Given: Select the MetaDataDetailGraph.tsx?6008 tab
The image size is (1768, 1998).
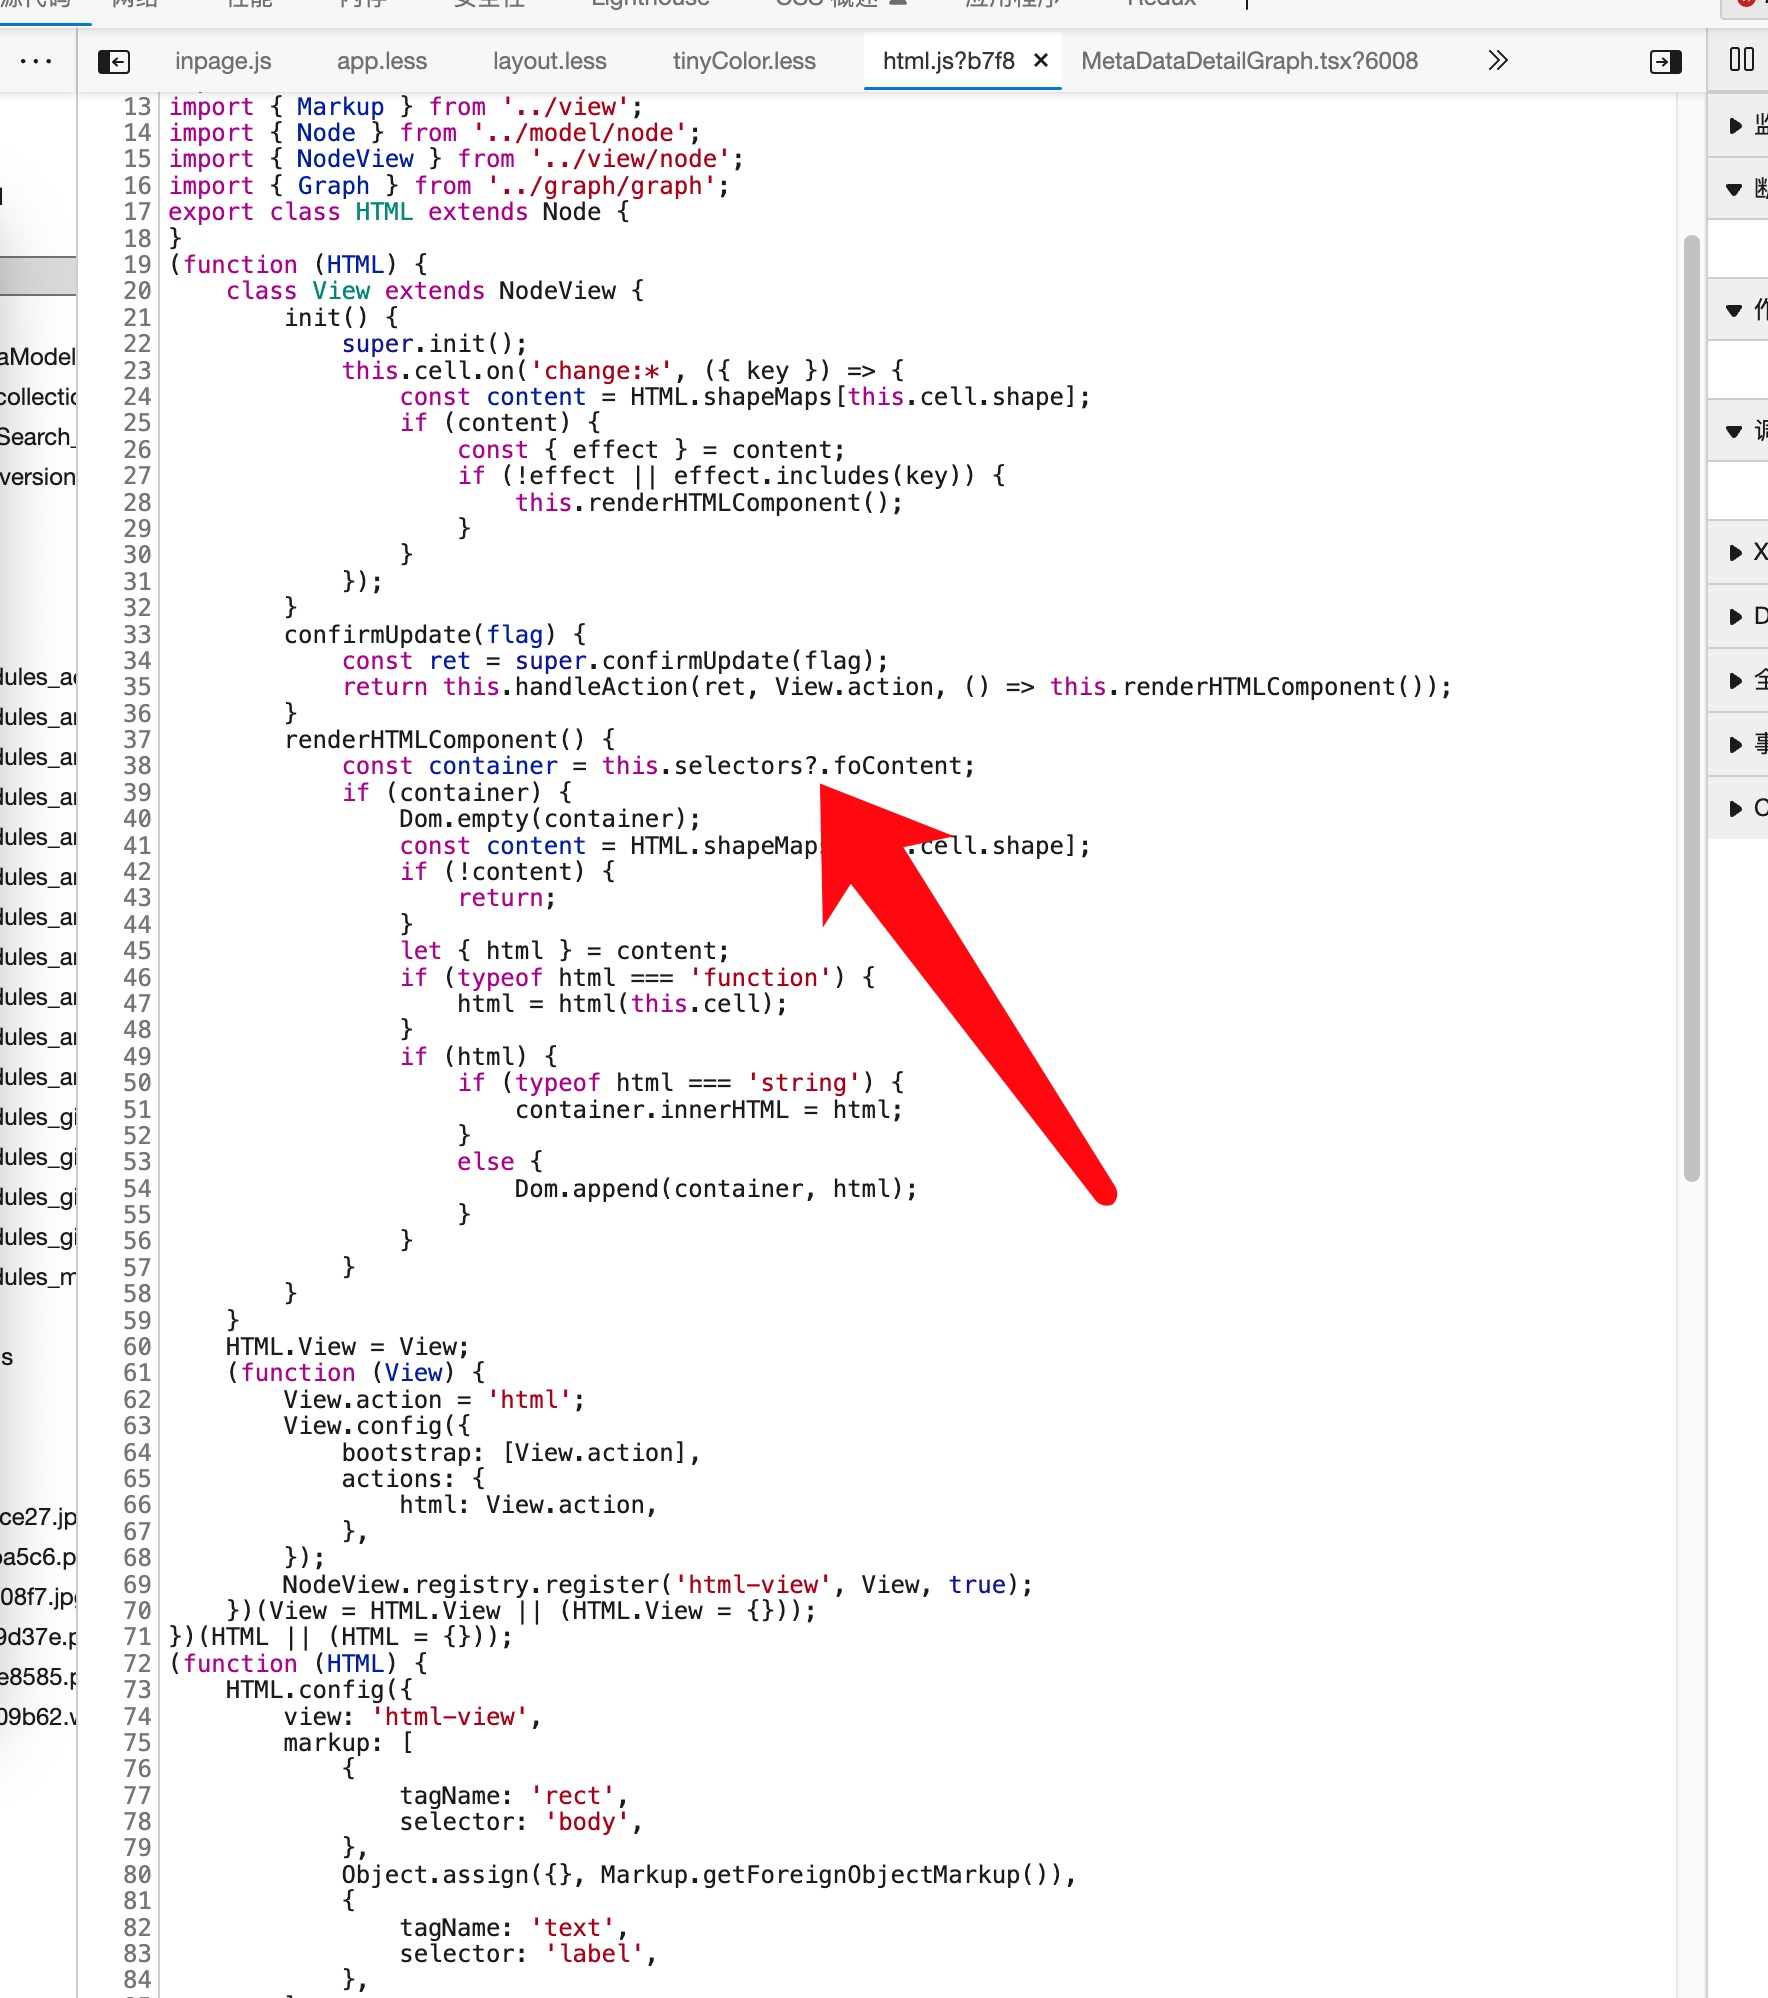Looking at the screenshot, I should click(1248, 61).
